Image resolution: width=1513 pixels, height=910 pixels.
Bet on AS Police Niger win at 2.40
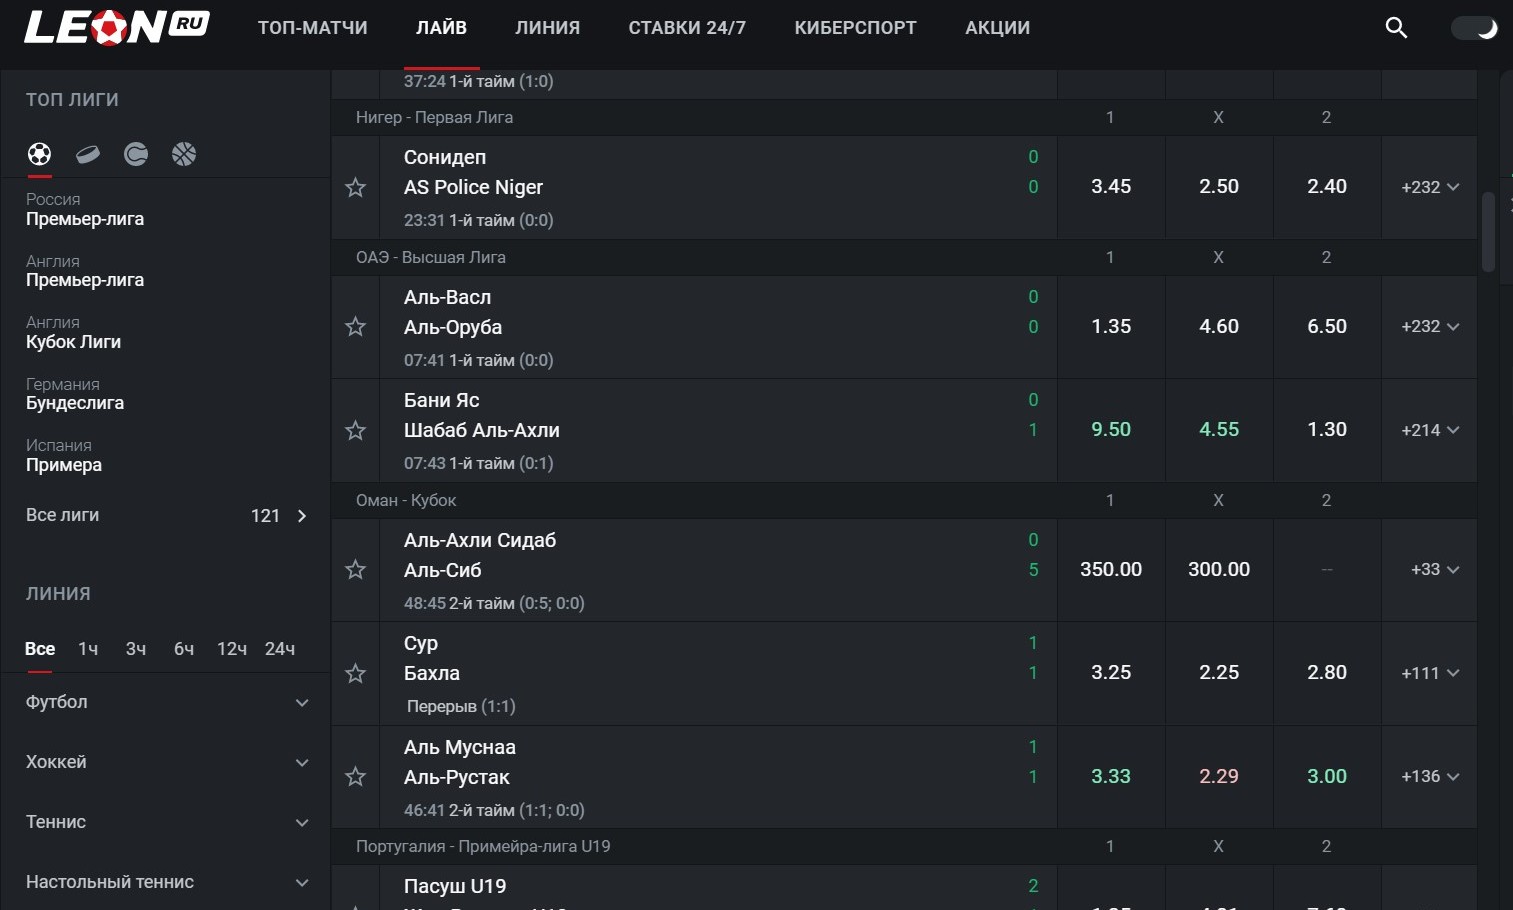(1327, 187)
